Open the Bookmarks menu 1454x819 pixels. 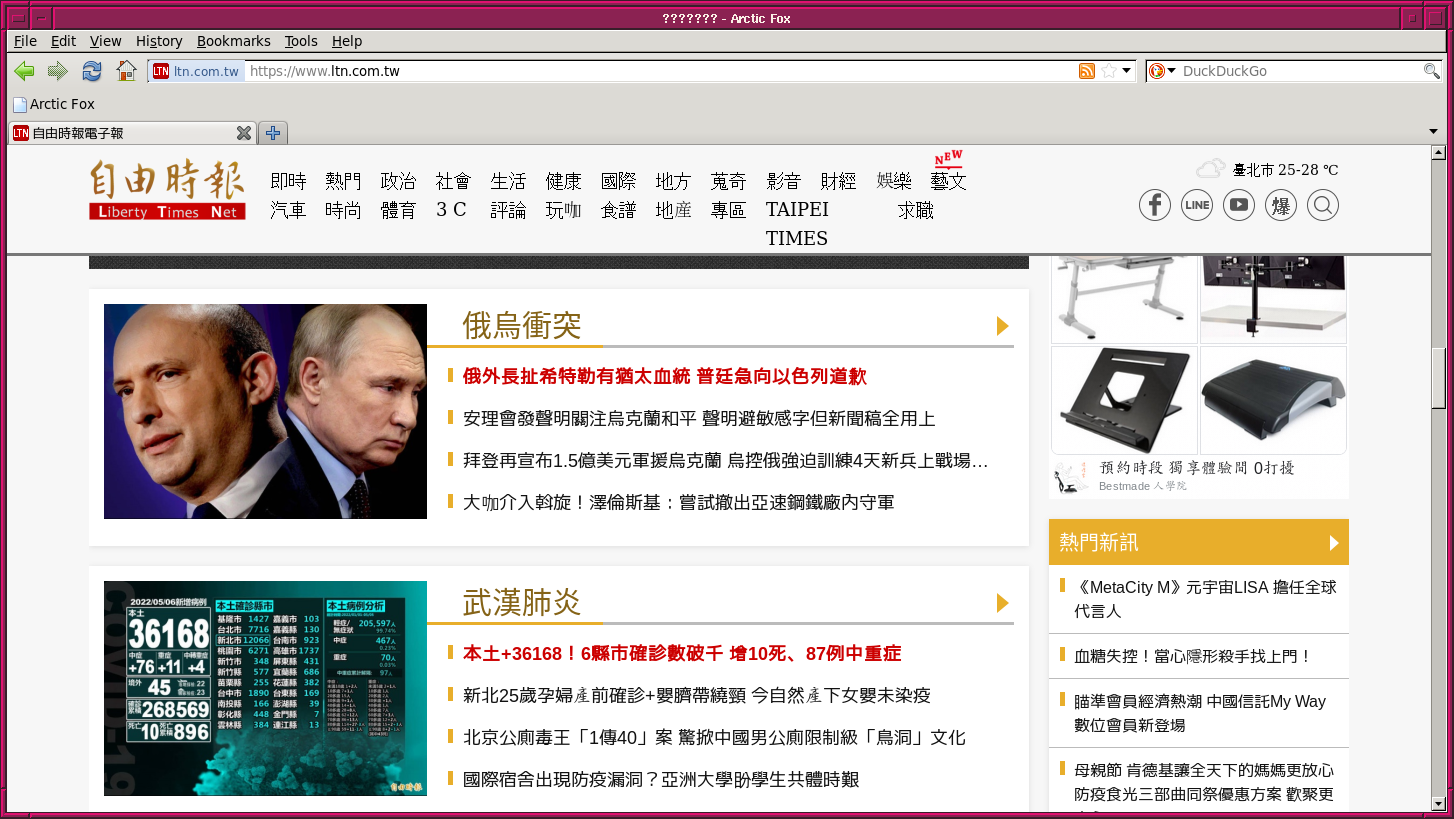tap(233, 41)
